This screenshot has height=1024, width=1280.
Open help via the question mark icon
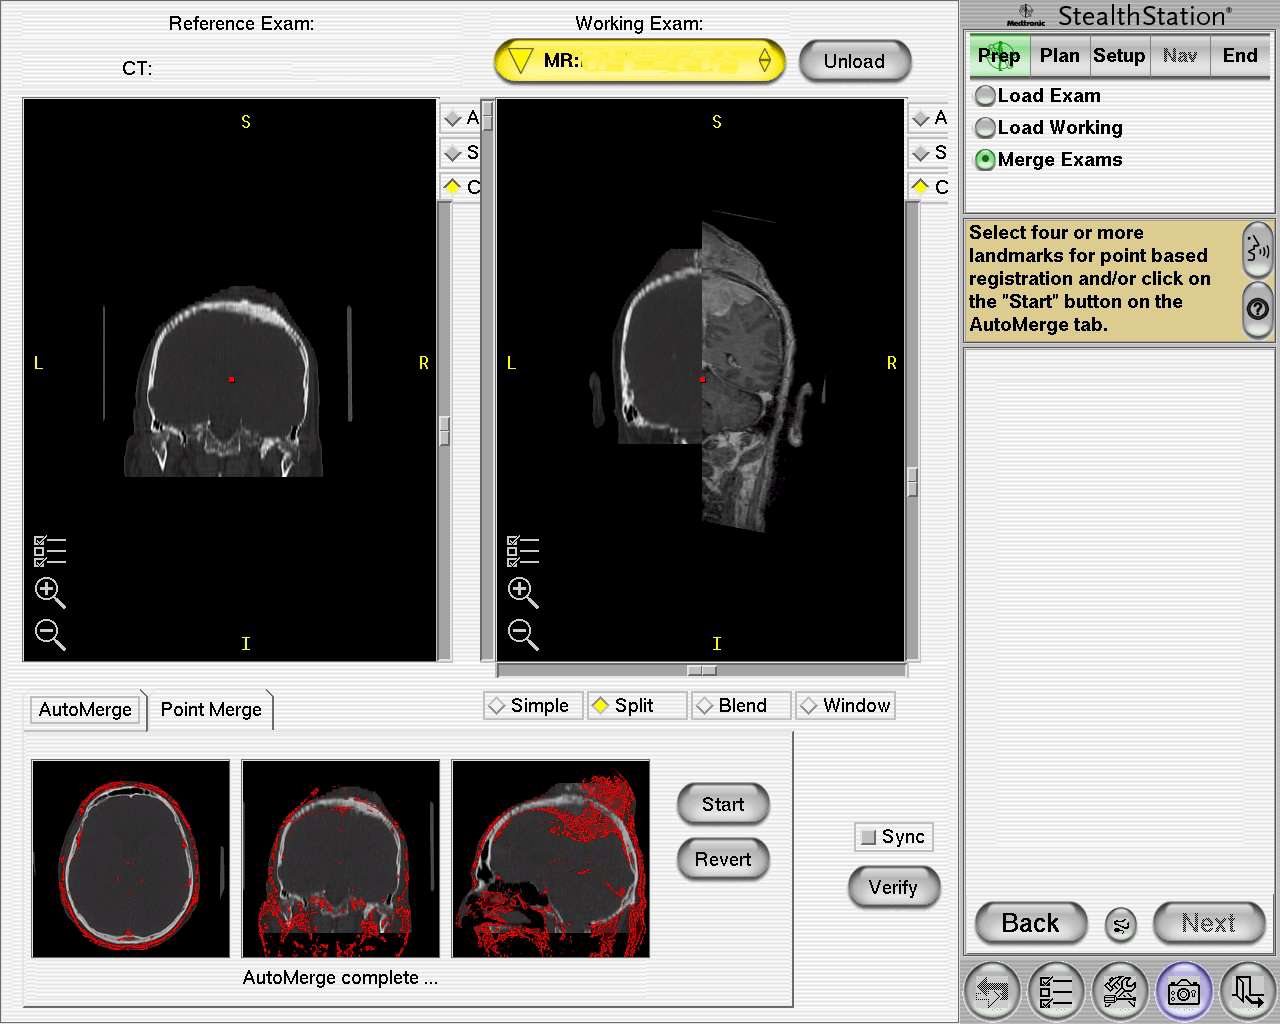1258,311
